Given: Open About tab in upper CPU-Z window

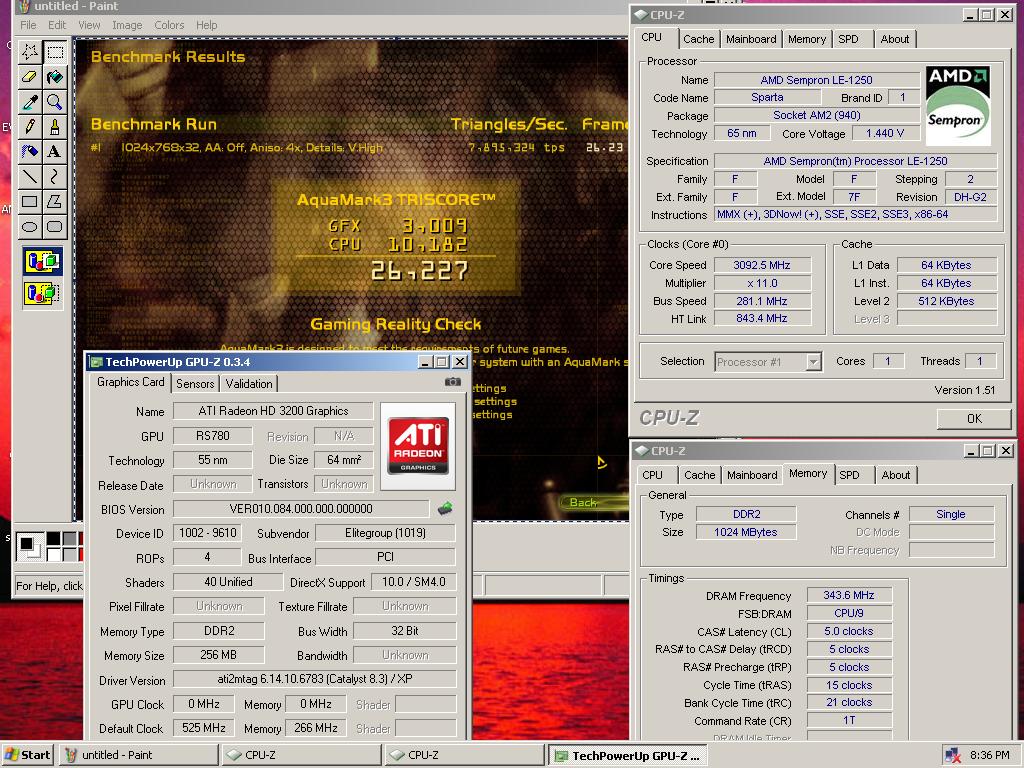Looking at the screenshot, I should point(894,39).
